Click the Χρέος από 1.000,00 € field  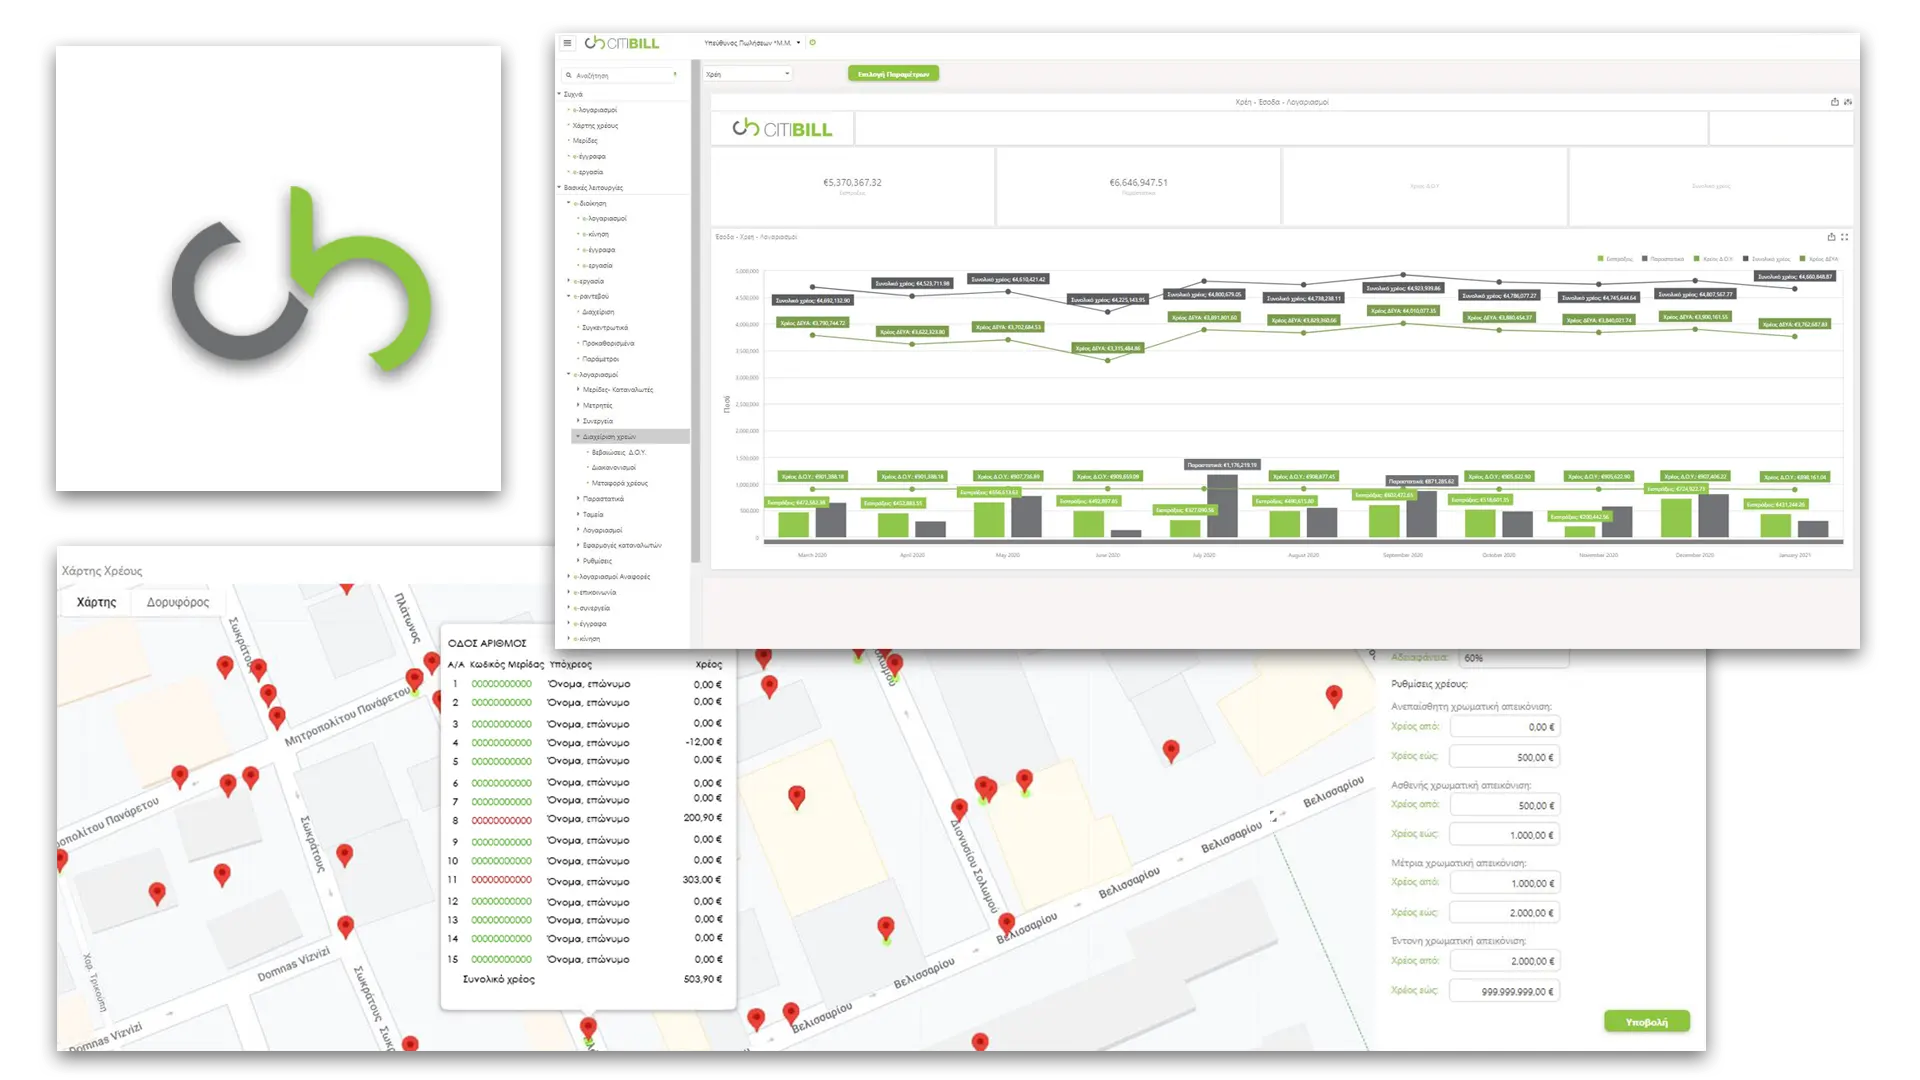[1504, 884]
